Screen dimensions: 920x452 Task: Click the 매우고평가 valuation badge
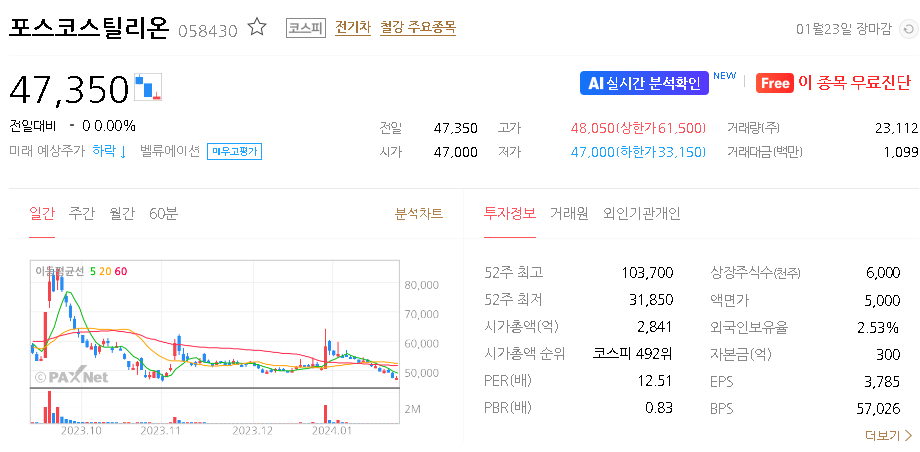point(235,152)
